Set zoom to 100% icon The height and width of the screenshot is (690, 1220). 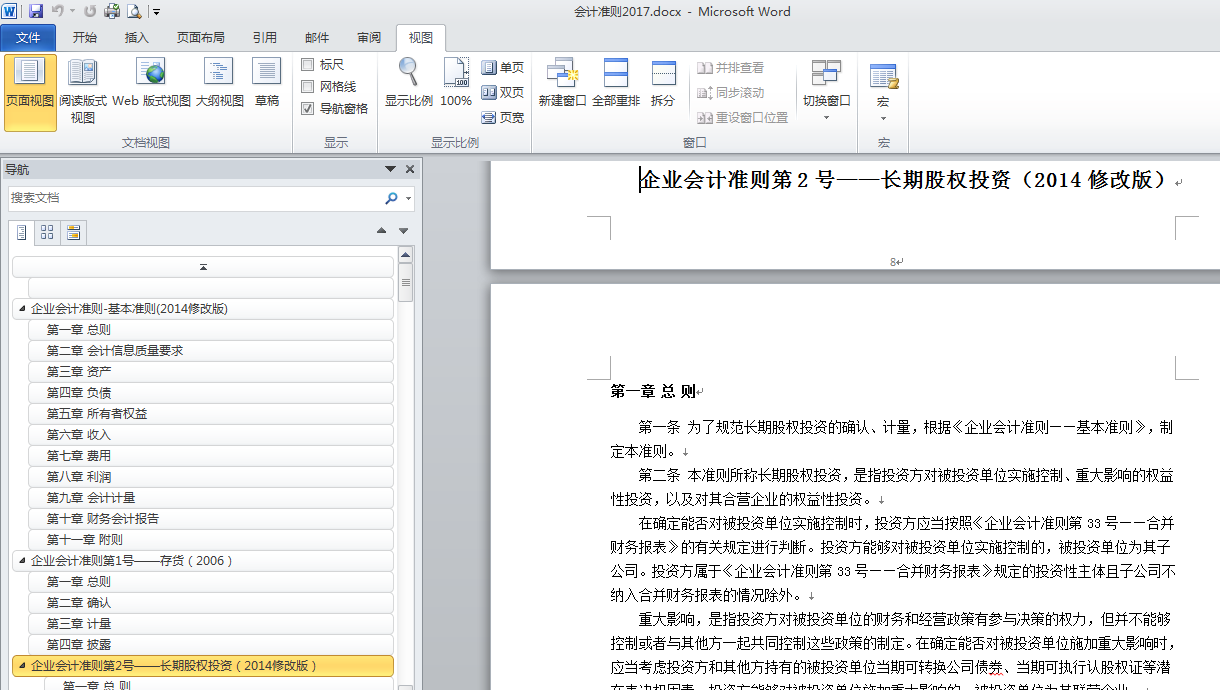coord(456,84)
